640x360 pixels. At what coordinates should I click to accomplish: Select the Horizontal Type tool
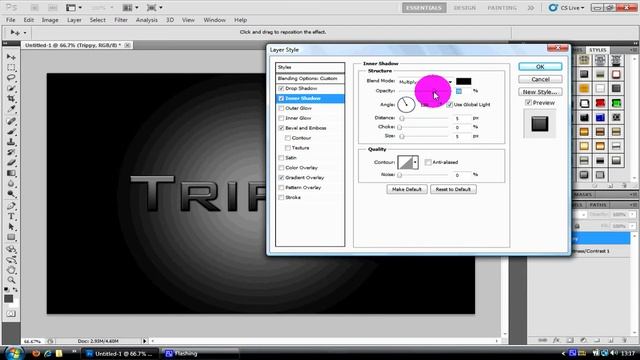pos(11,216)
